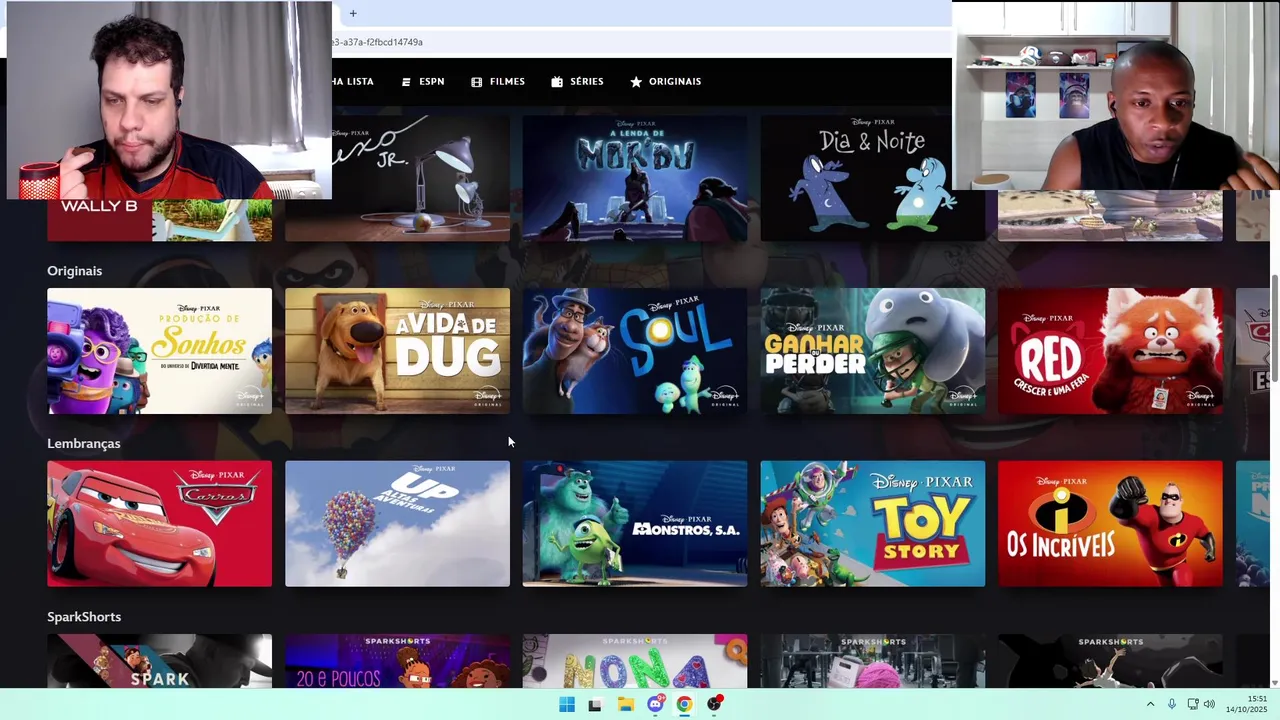Open the Carros movie tile
Screen dimensions: 1280x720
(x=159, y=524)
